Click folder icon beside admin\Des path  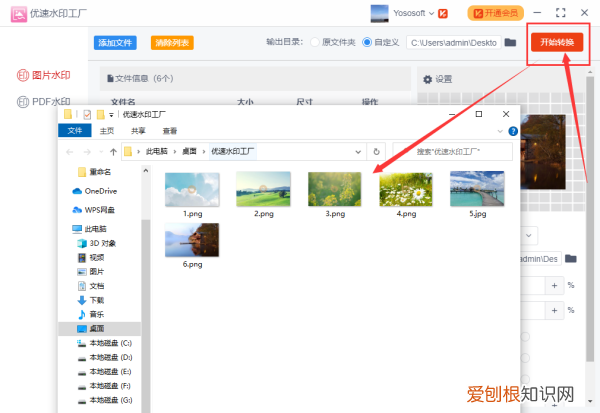571,258
